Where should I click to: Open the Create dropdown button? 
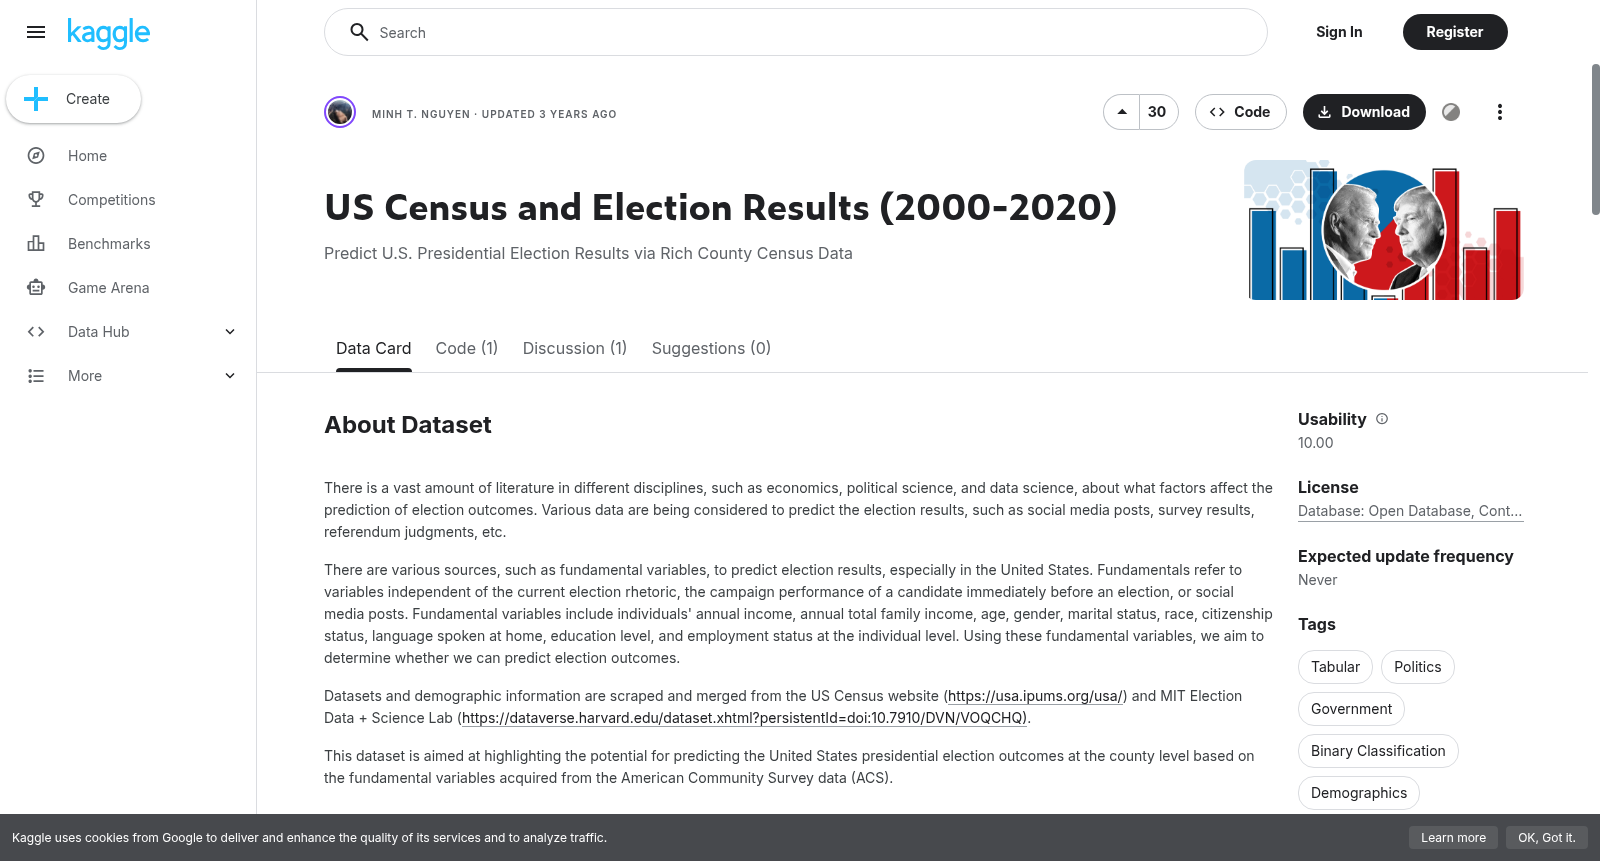pyautogui.click(x=73, y=99)
